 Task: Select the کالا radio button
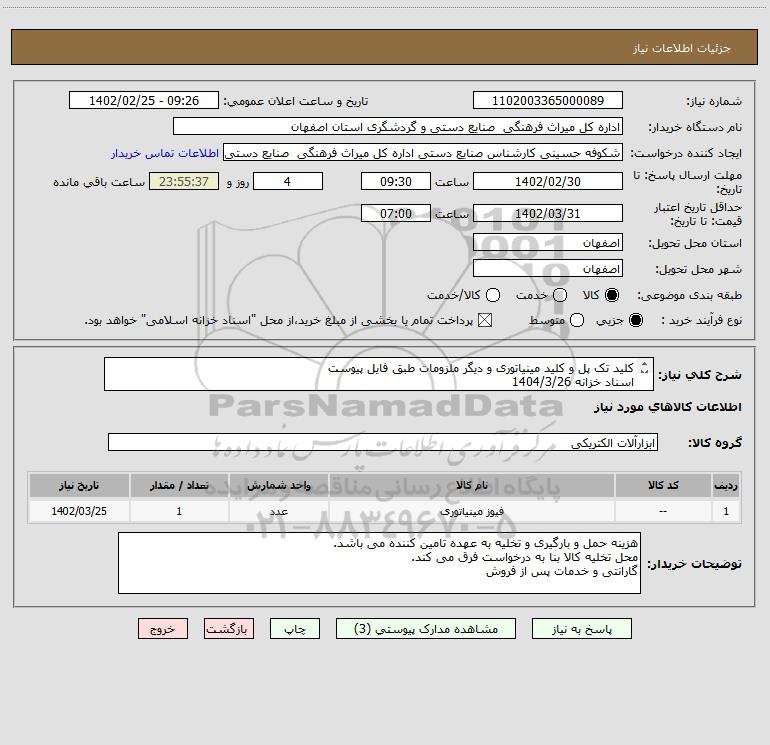pyautogui.click(x=612, y=295)
